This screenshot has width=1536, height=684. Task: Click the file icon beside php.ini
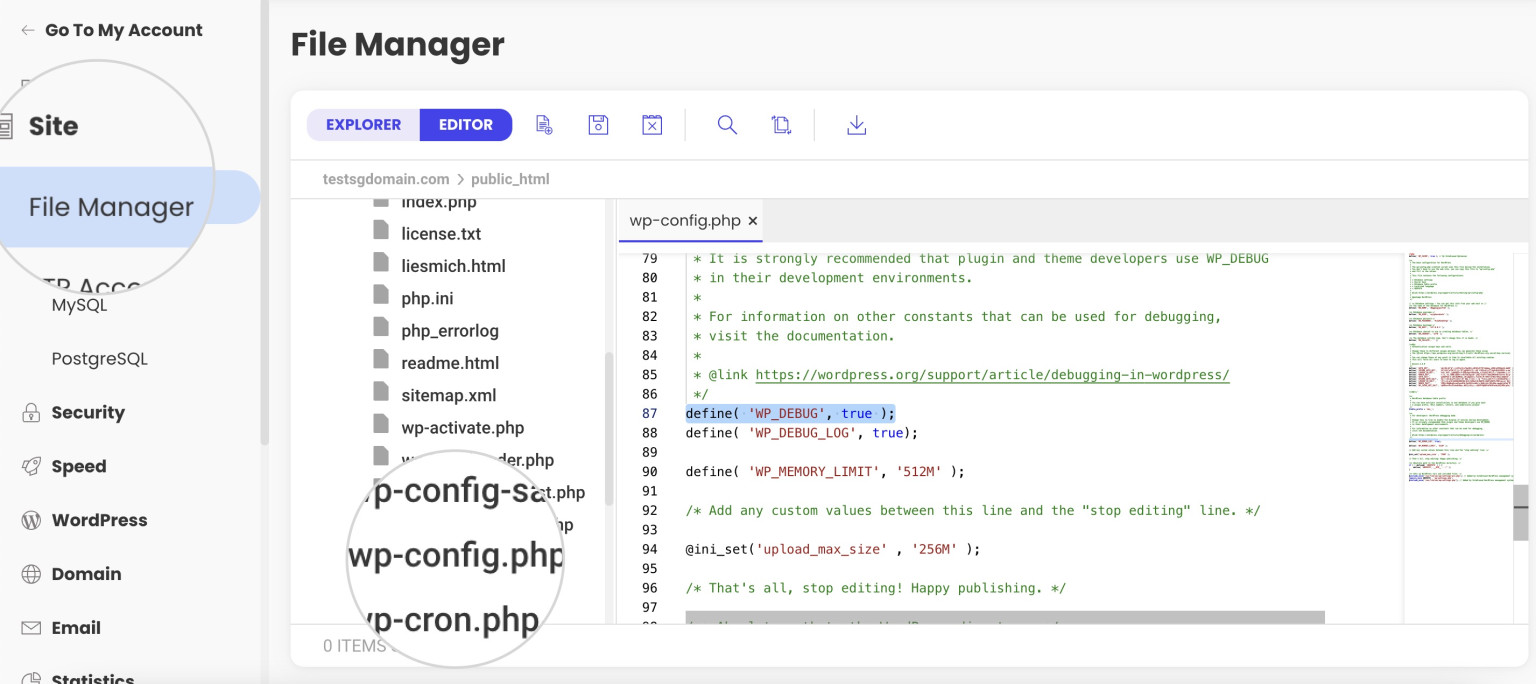[380, 296]
